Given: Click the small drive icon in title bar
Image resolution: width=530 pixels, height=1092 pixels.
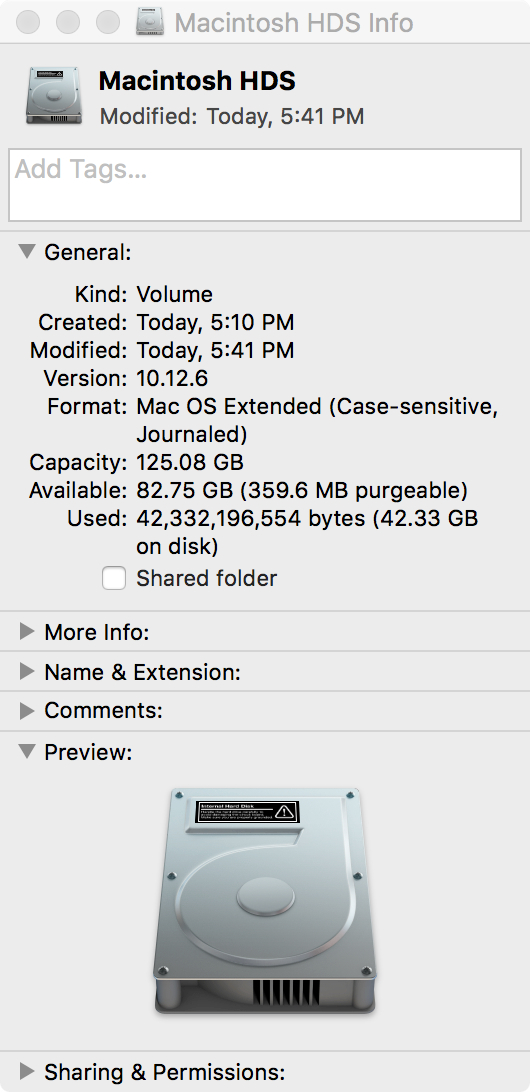Looking at the screenshot, I should click(150, 22).
